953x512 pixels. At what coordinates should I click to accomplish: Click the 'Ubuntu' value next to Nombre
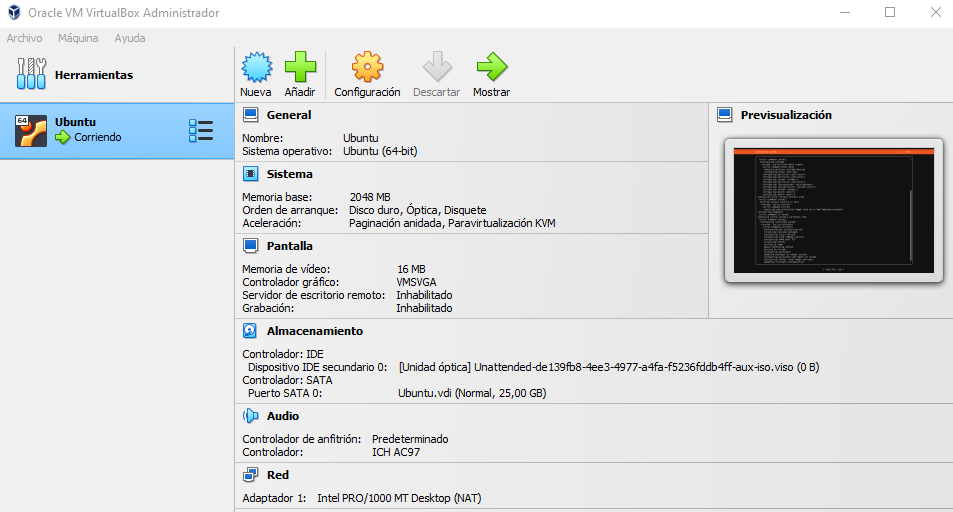tap(360, 138)
